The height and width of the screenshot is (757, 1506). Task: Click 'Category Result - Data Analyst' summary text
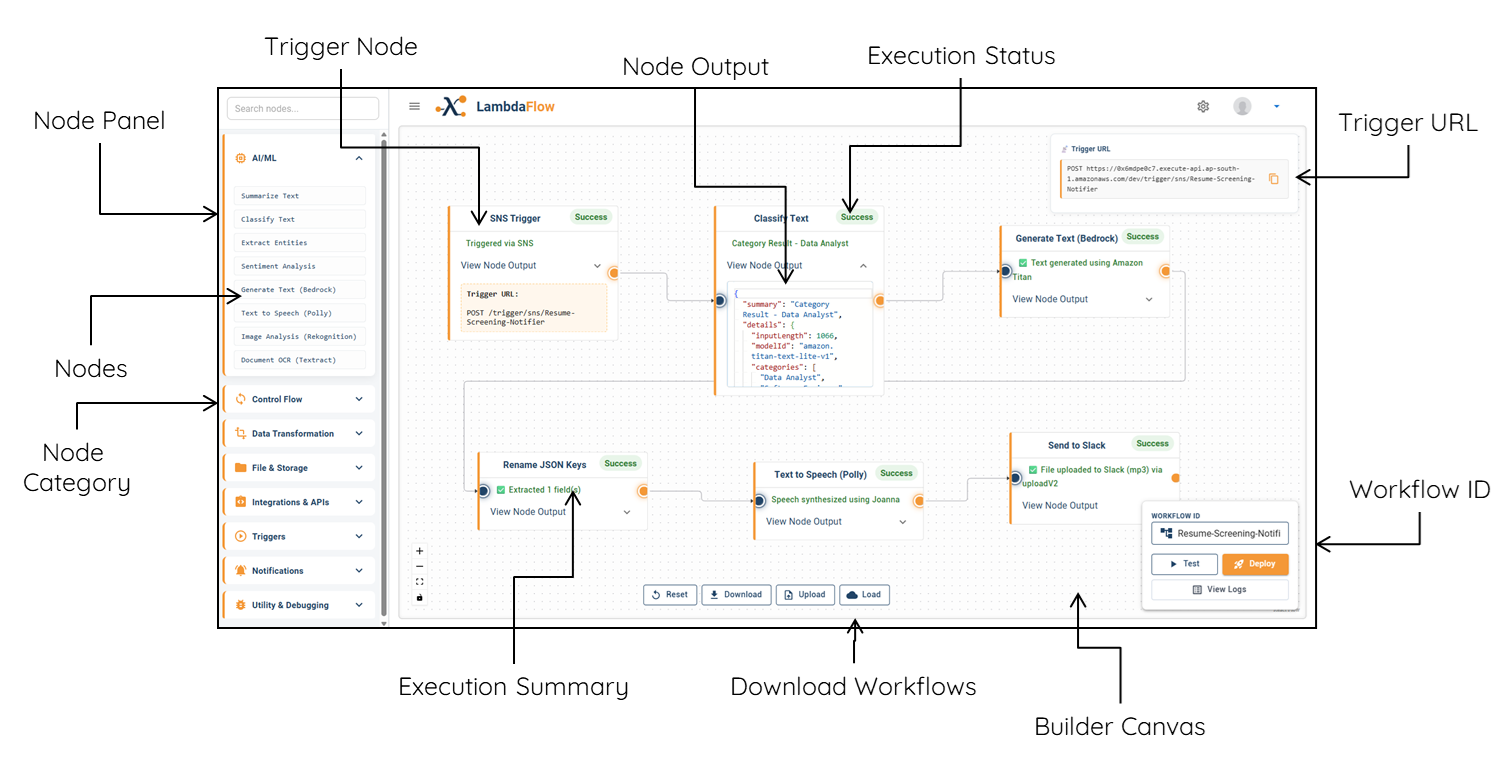coord(790,243)
